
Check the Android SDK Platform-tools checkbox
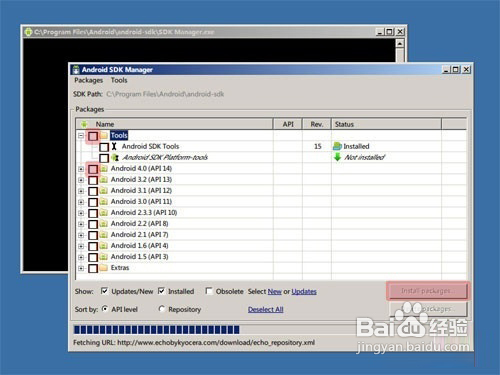[104, 158]
